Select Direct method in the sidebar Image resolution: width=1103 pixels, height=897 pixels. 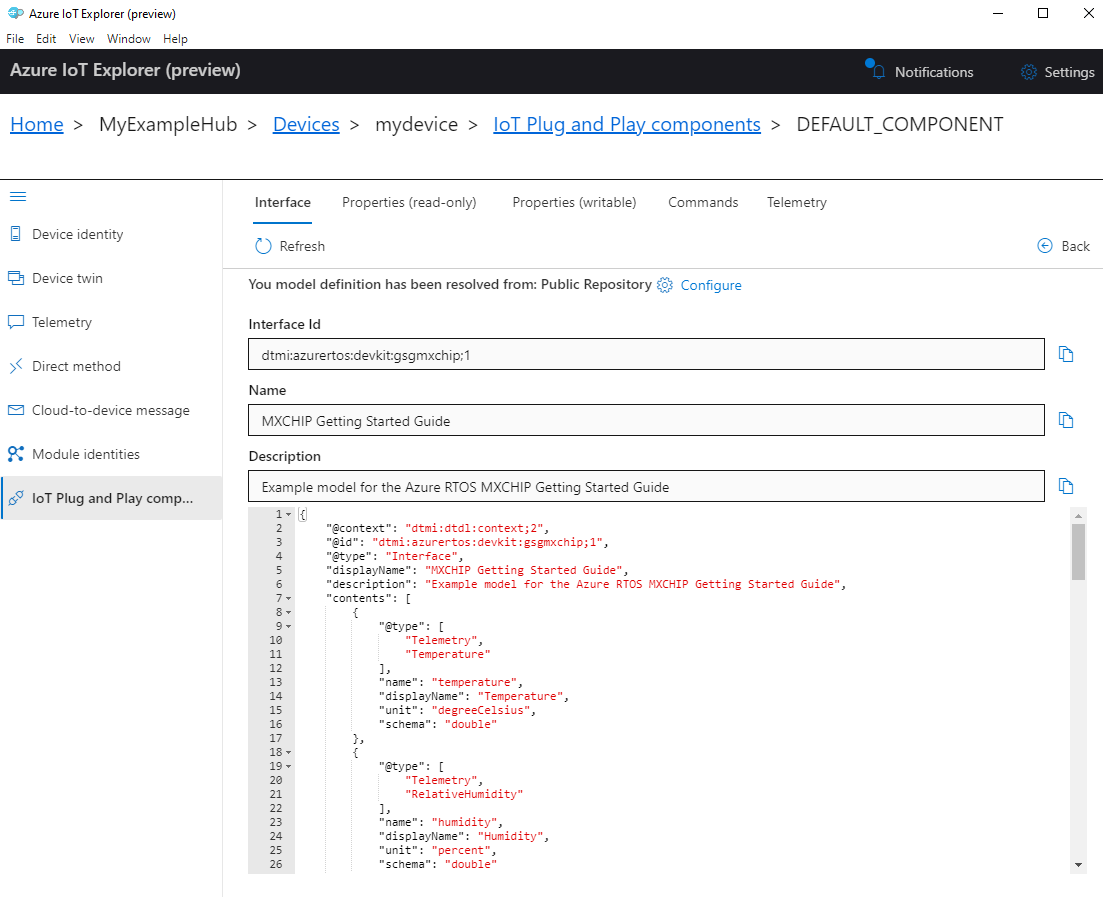tap(75, 365)
